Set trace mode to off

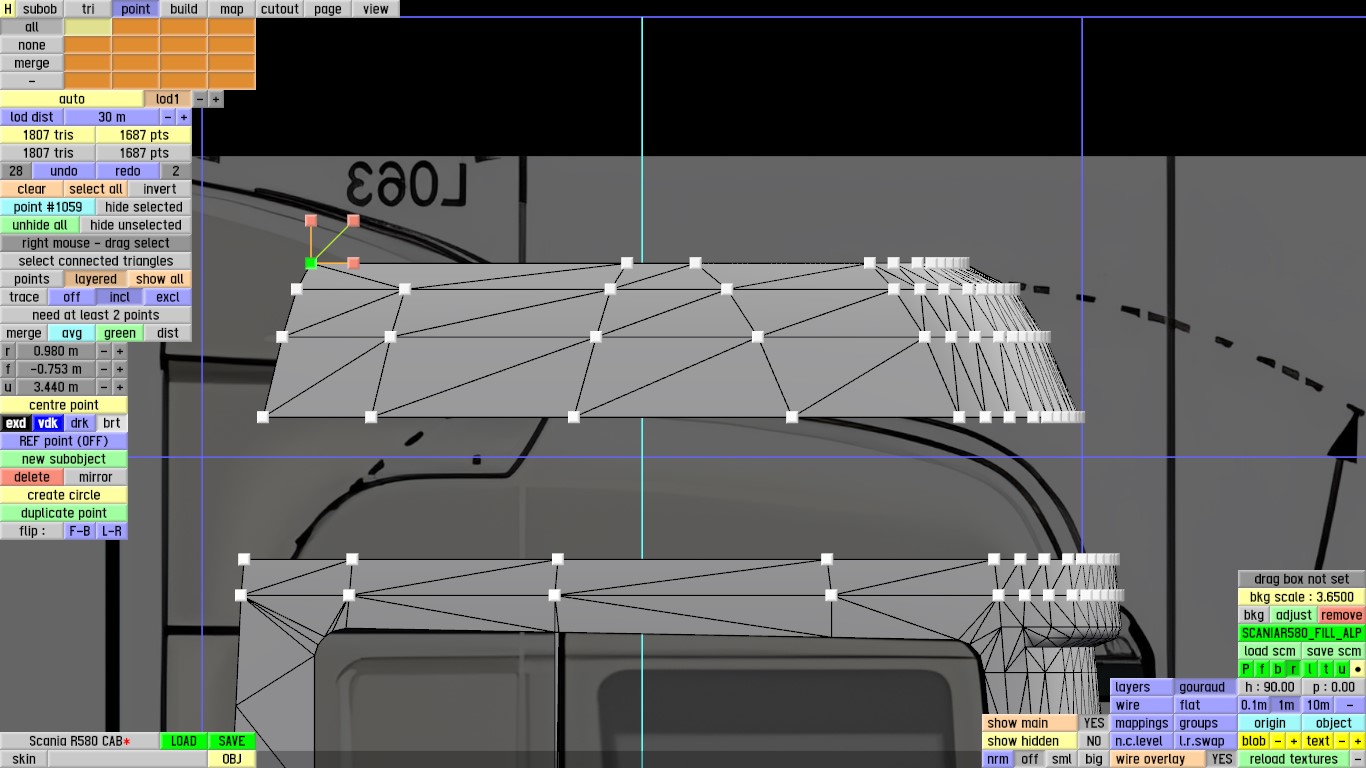[x=72, y=297]
